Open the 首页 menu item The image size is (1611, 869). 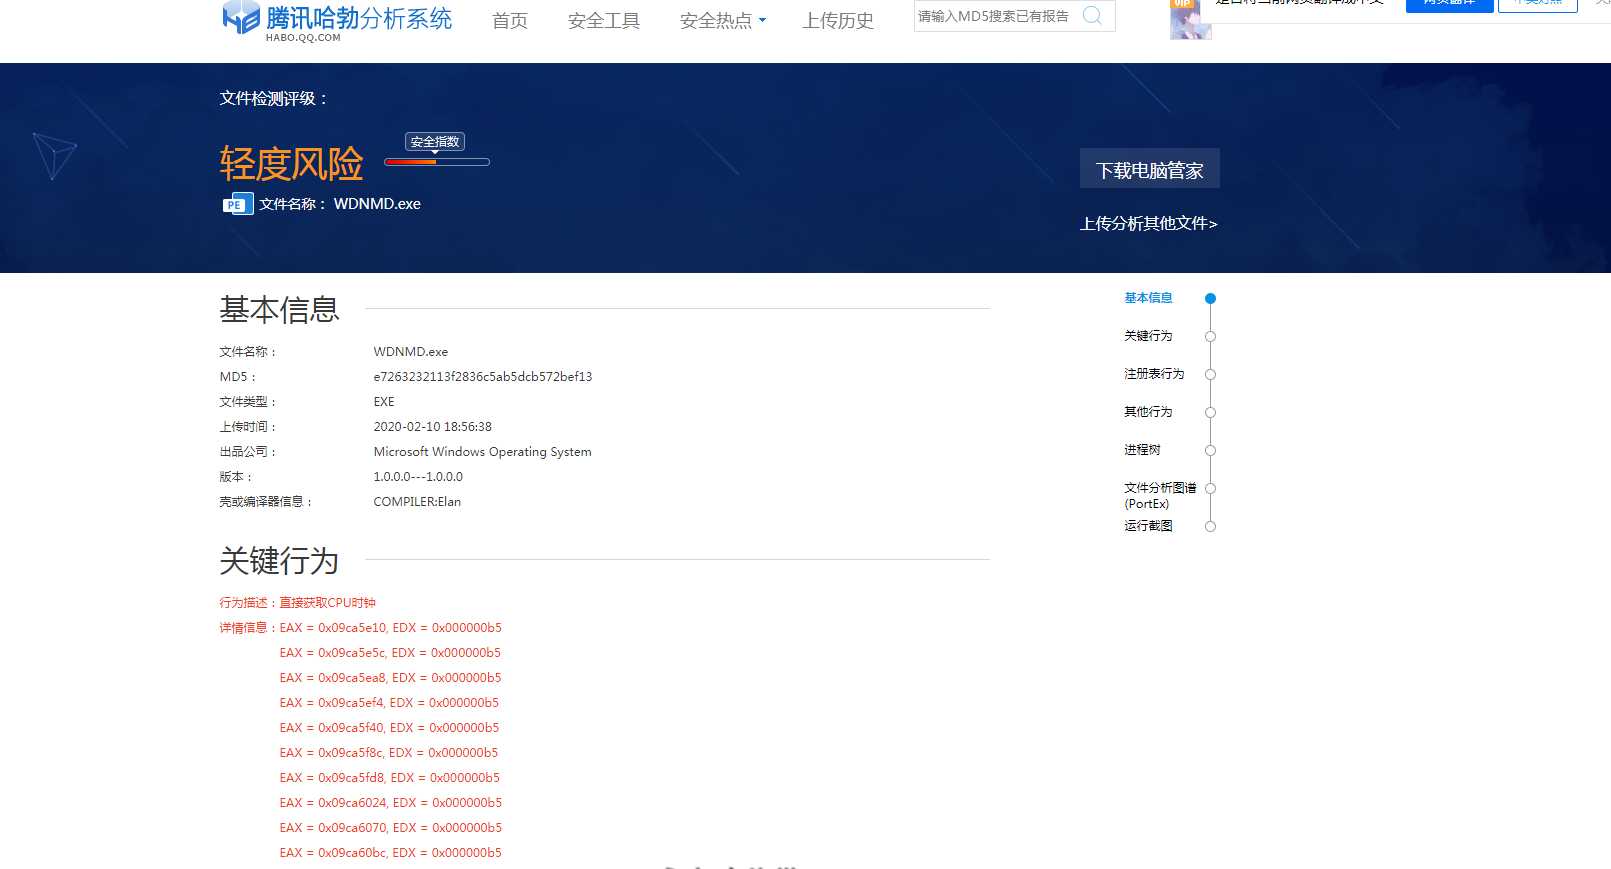point(510,21)
